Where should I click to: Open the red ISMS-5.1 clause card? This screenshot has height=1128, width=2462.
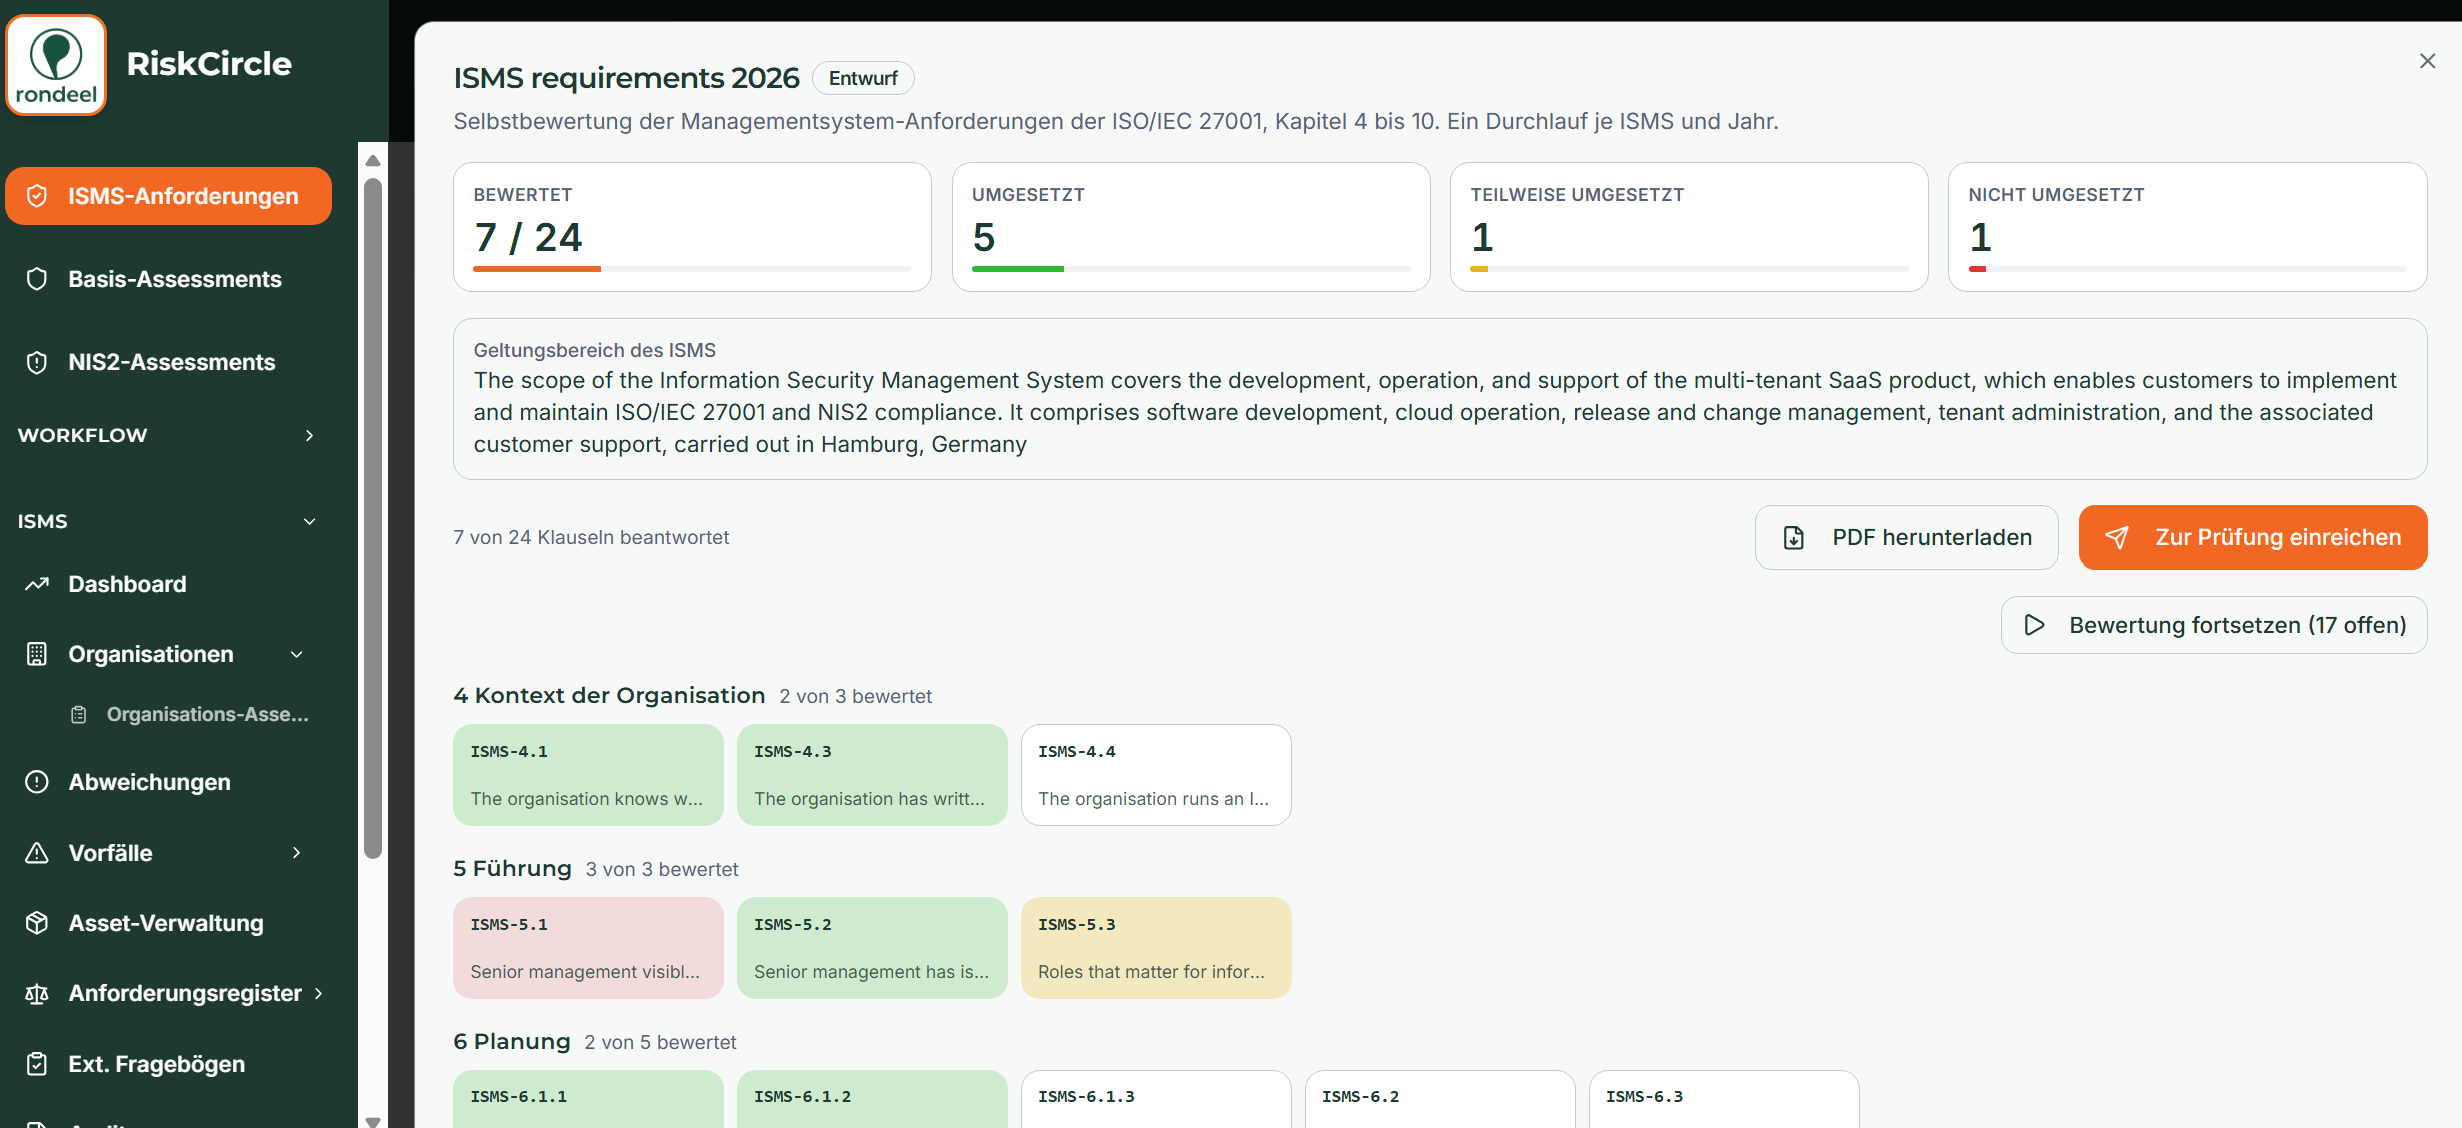(588, 948)
